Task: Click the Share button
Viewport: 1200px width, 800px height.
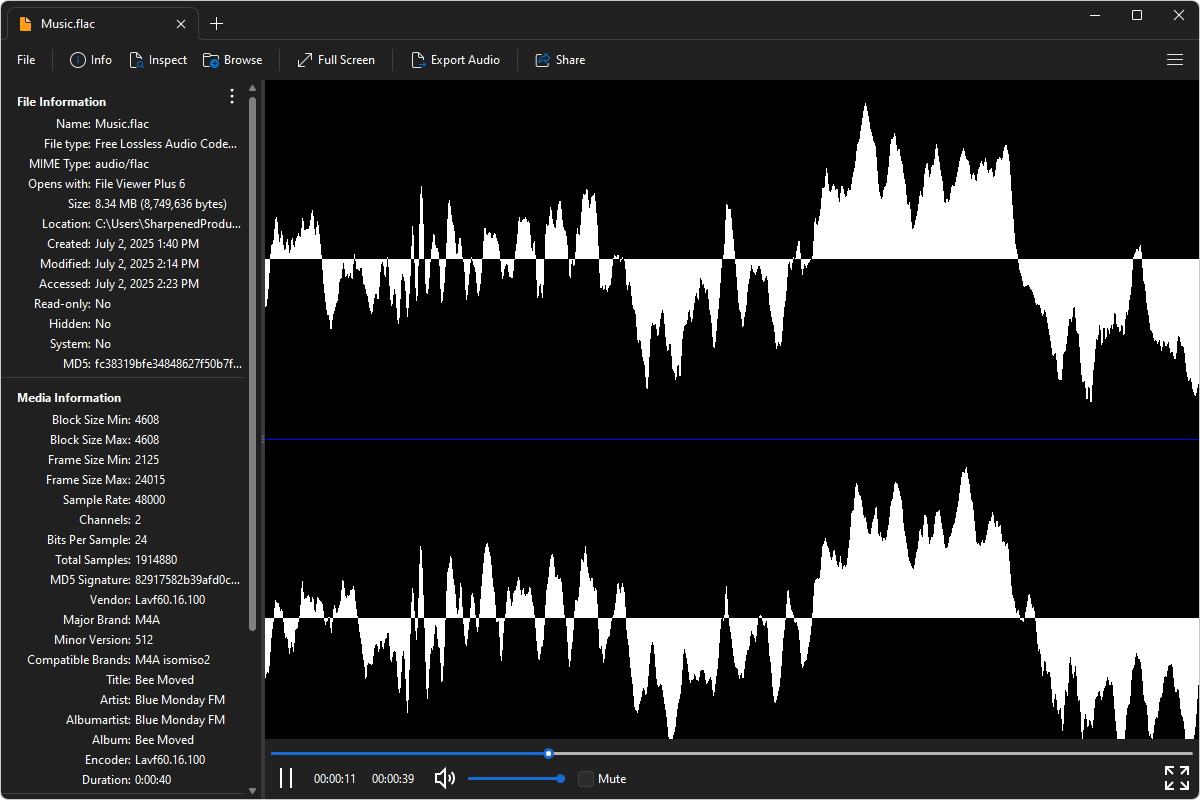Action: (x=560, y=60)
